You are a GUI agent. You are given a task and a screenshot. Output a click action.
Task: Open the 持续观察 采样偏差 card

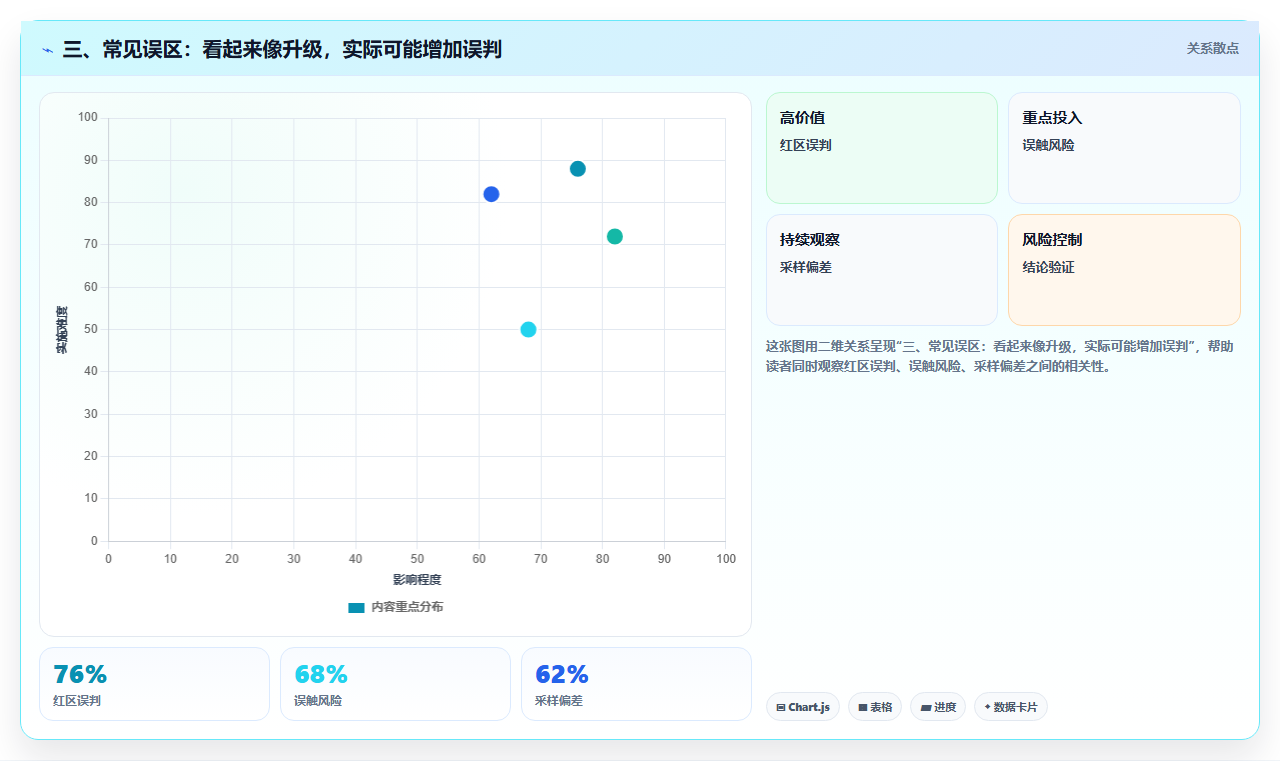click(882, 270)
